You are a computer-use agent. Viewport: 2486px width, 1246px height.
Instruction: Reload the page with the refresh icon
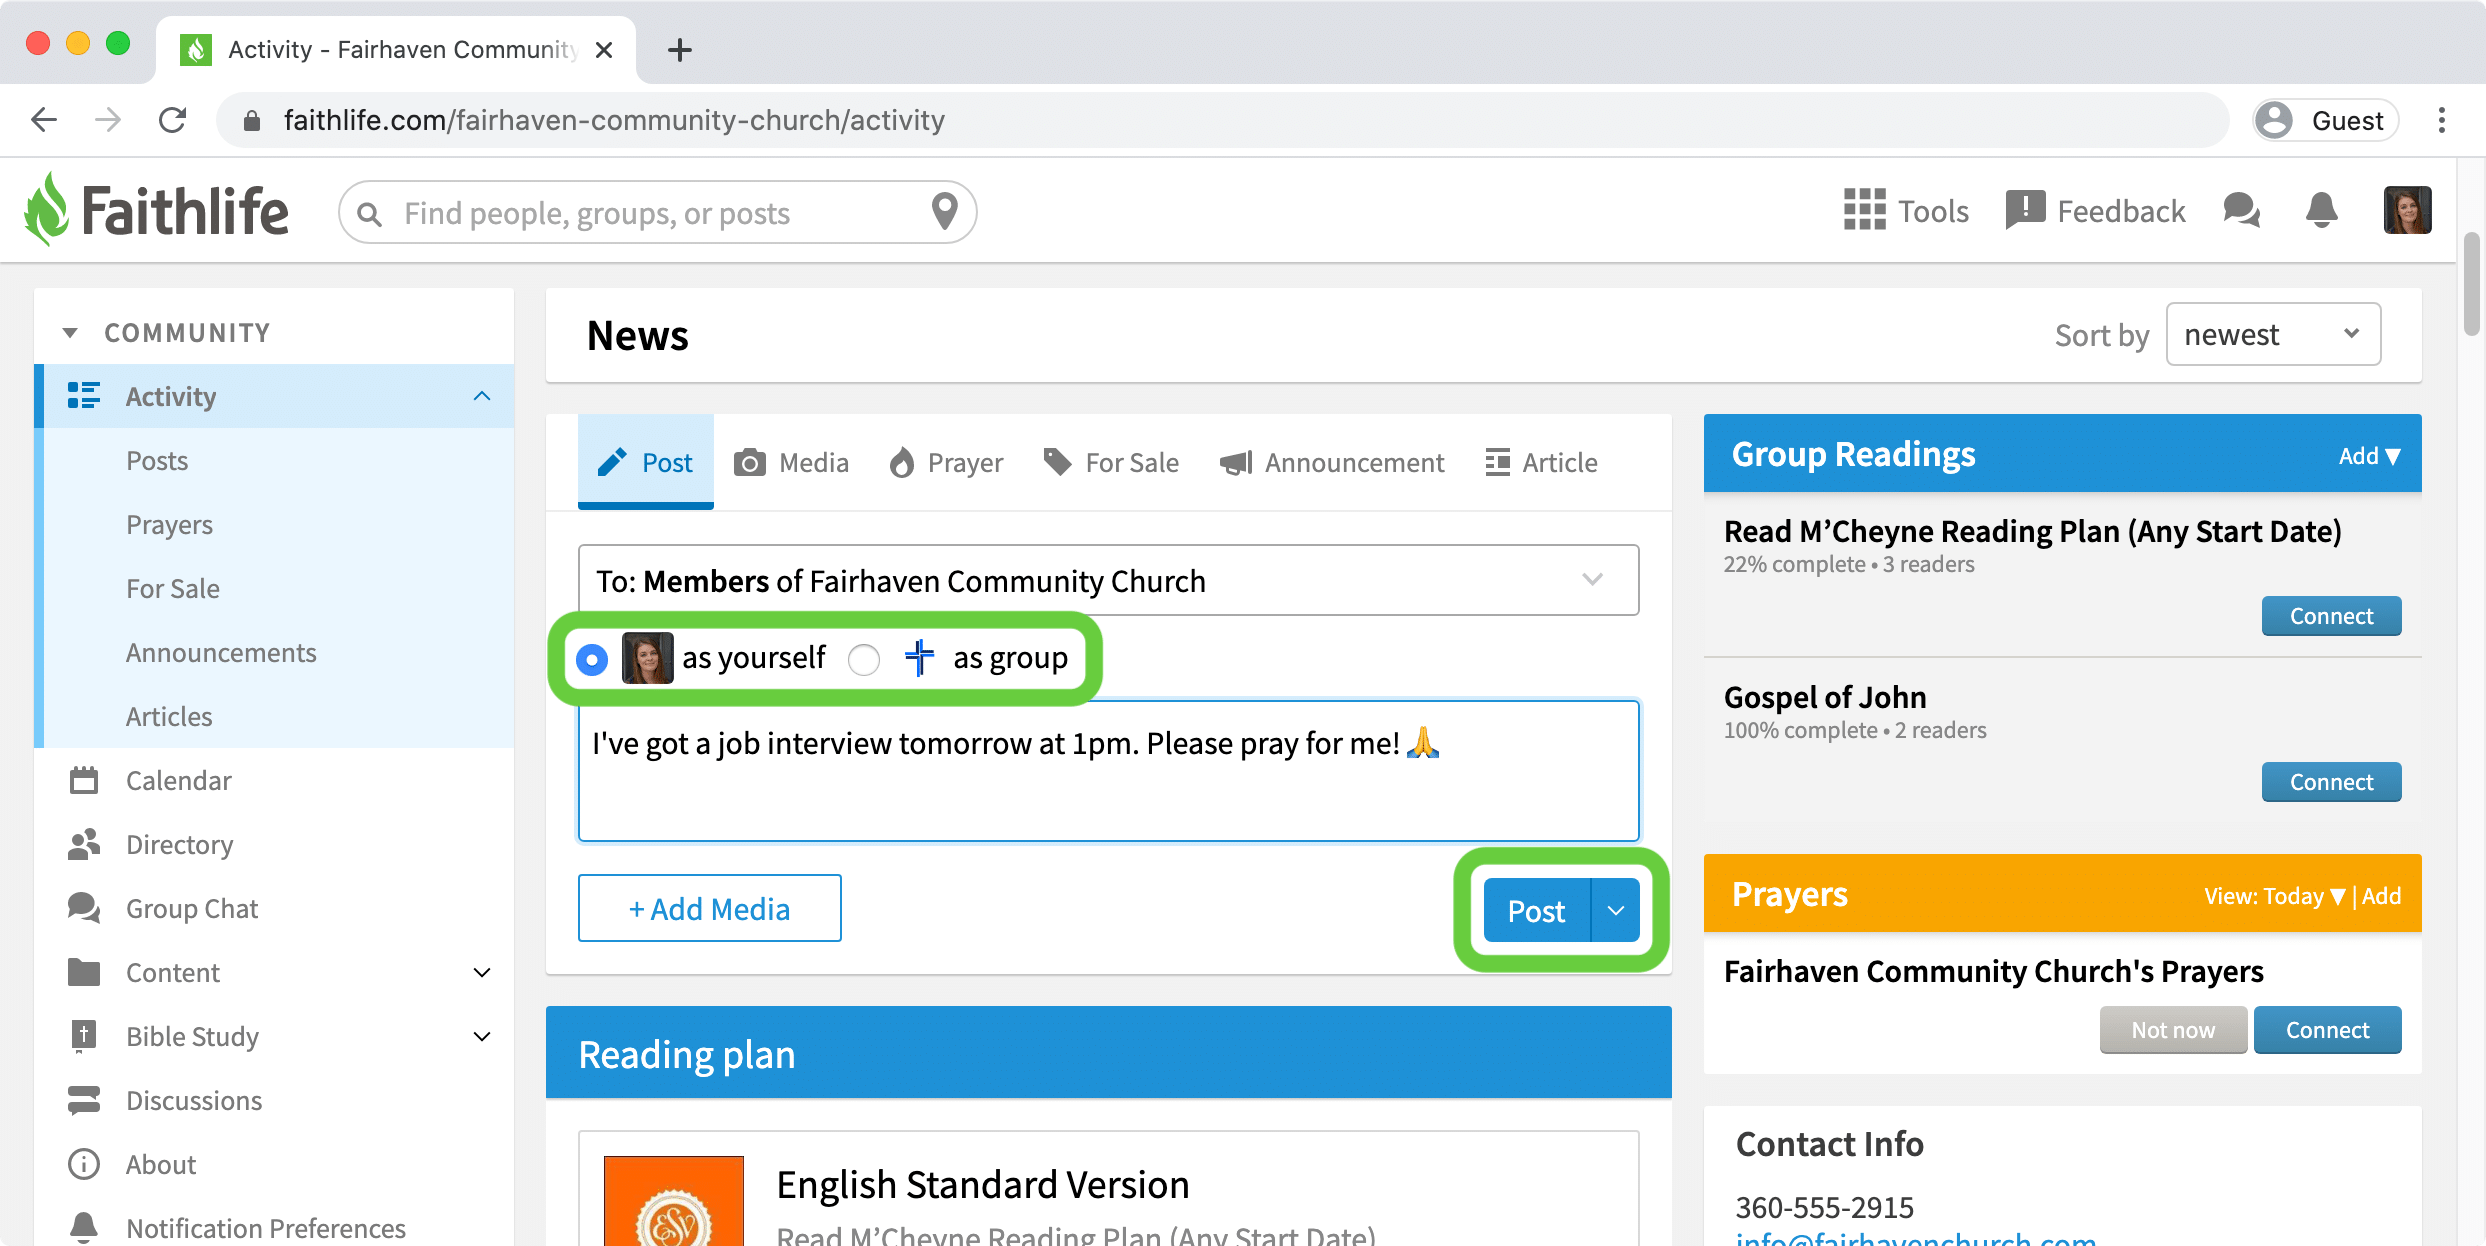pyautogui.click(x=172, y=120)
